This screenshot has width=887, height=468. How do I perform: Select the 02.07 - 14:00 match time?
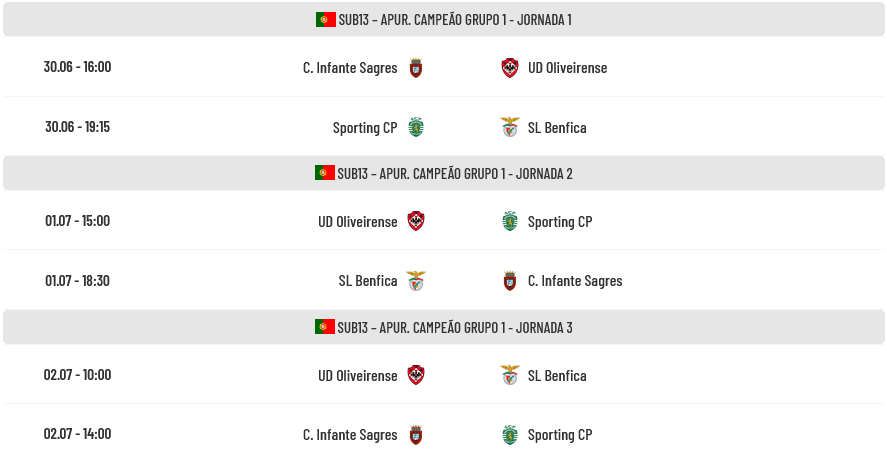77,434
